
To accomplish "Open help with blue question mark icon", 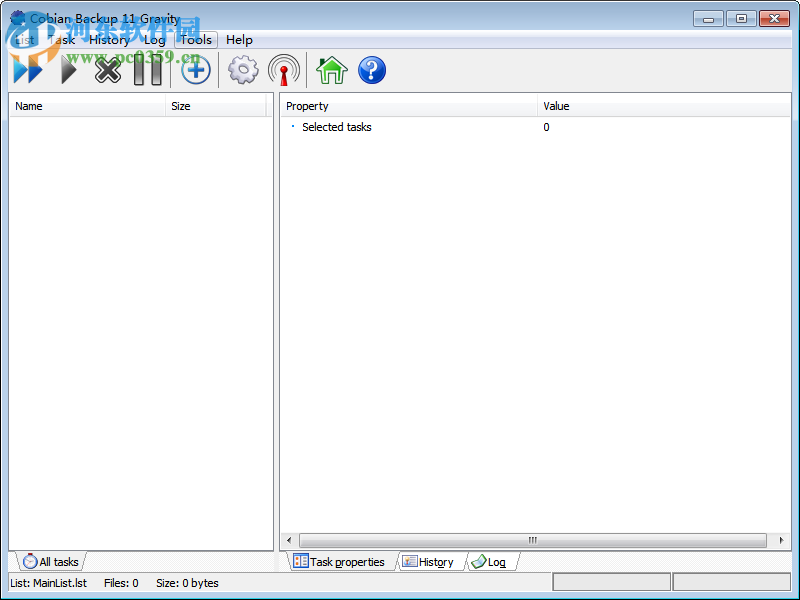I will coord(372,70).
